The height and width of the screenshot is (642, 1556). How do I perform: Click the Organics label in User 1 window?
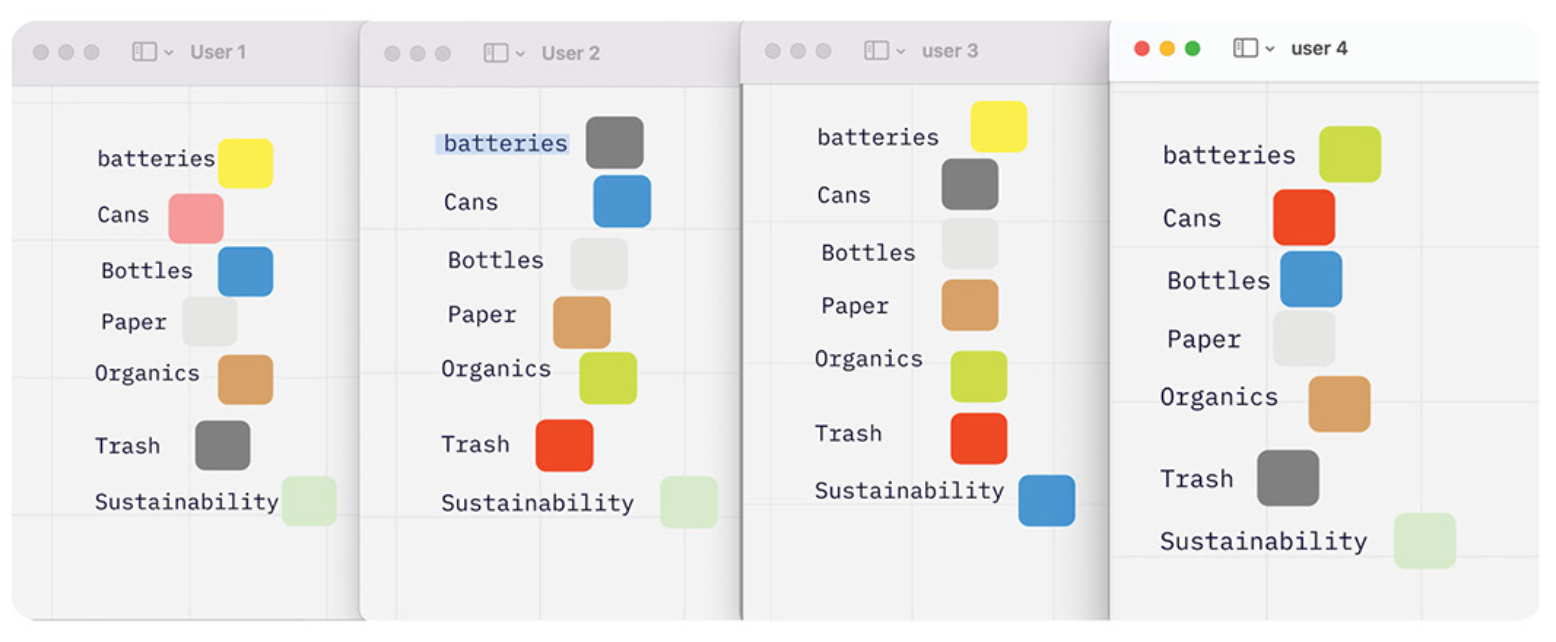pyautogui.click(x=147, y=373)
